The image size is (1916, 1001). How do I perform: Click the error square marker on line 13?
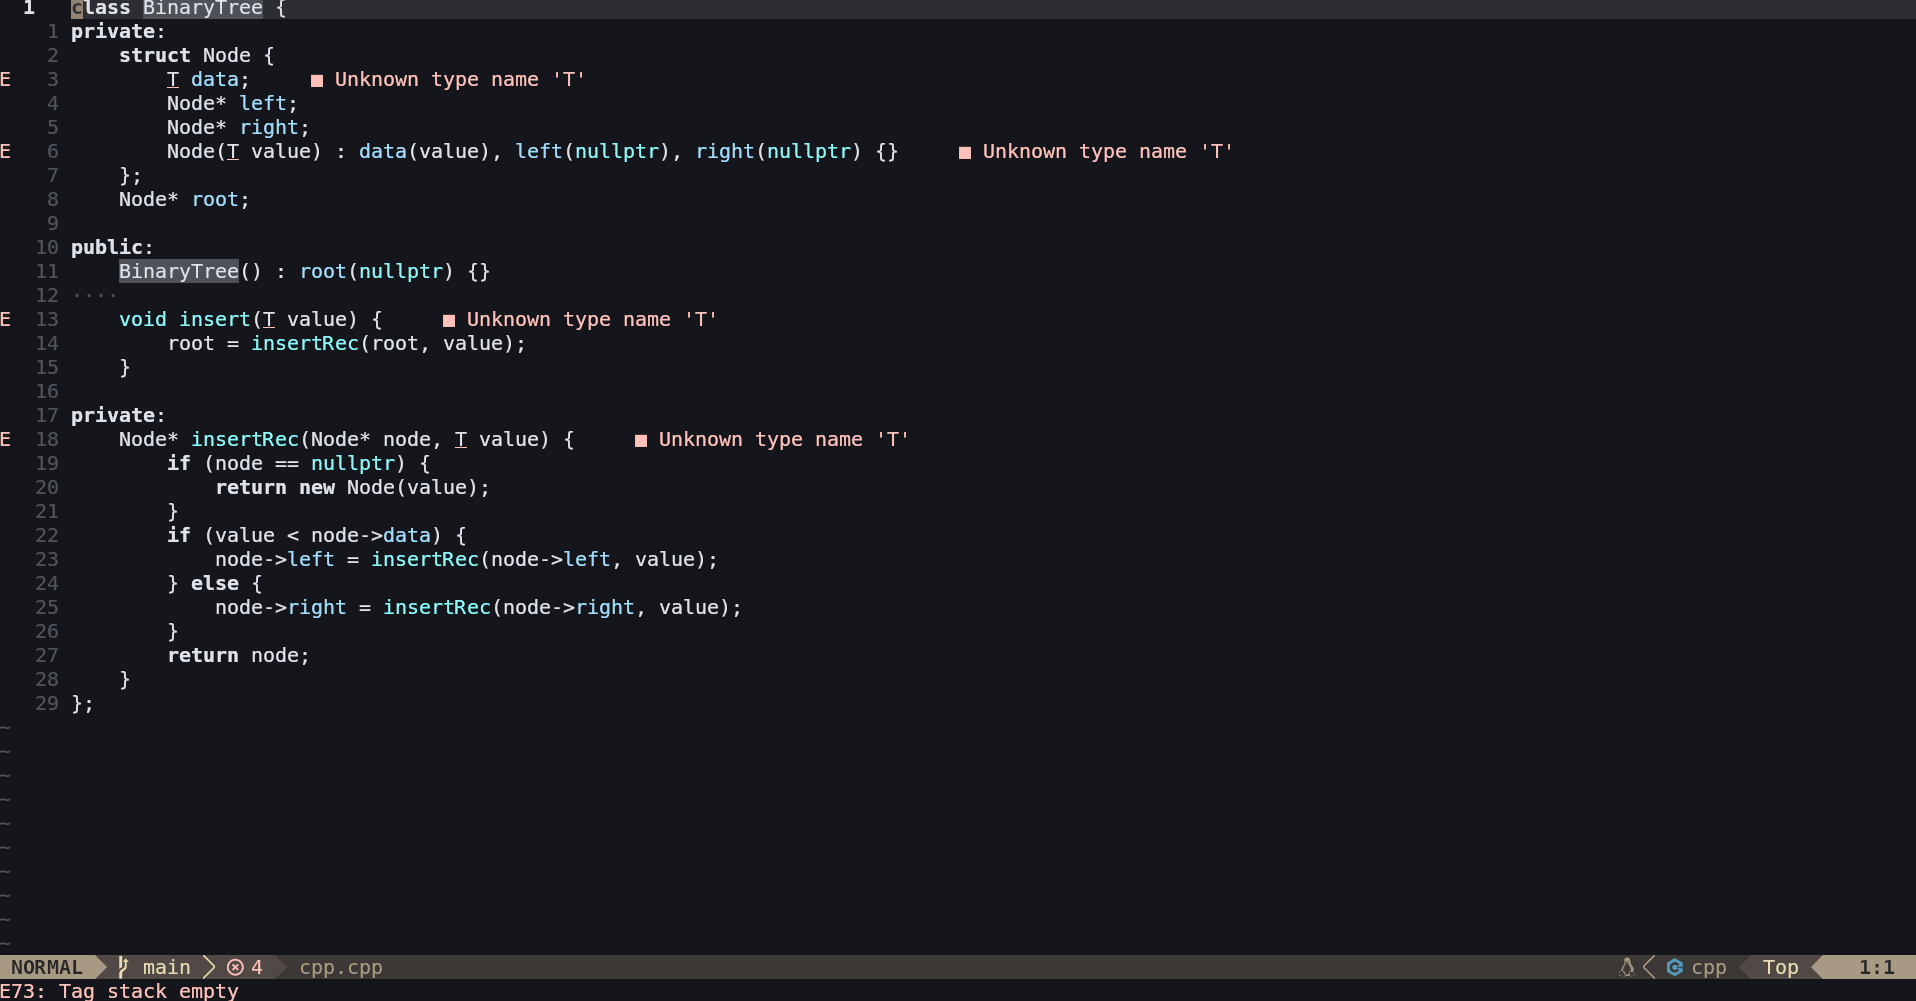[x=449, y=320]
